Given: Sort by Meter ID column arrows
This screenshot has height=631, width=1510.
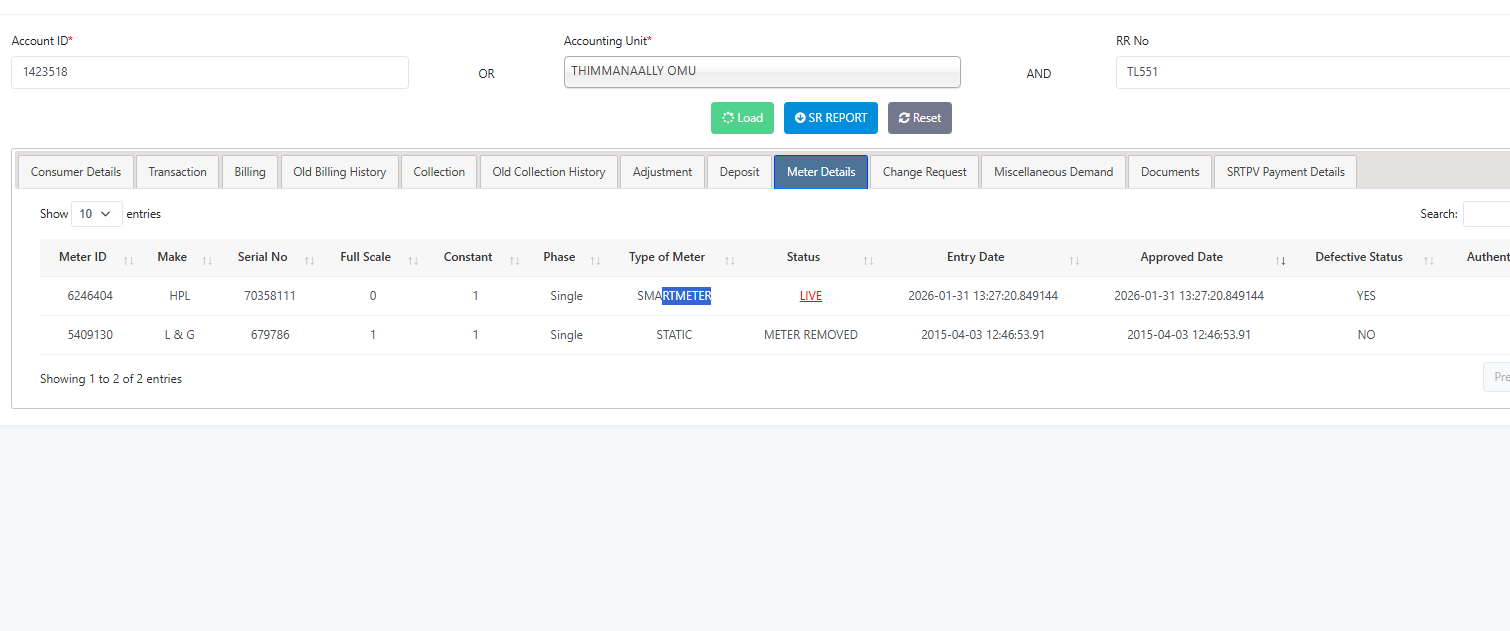Looking at the screenshot, I should (x=128, y=261).
